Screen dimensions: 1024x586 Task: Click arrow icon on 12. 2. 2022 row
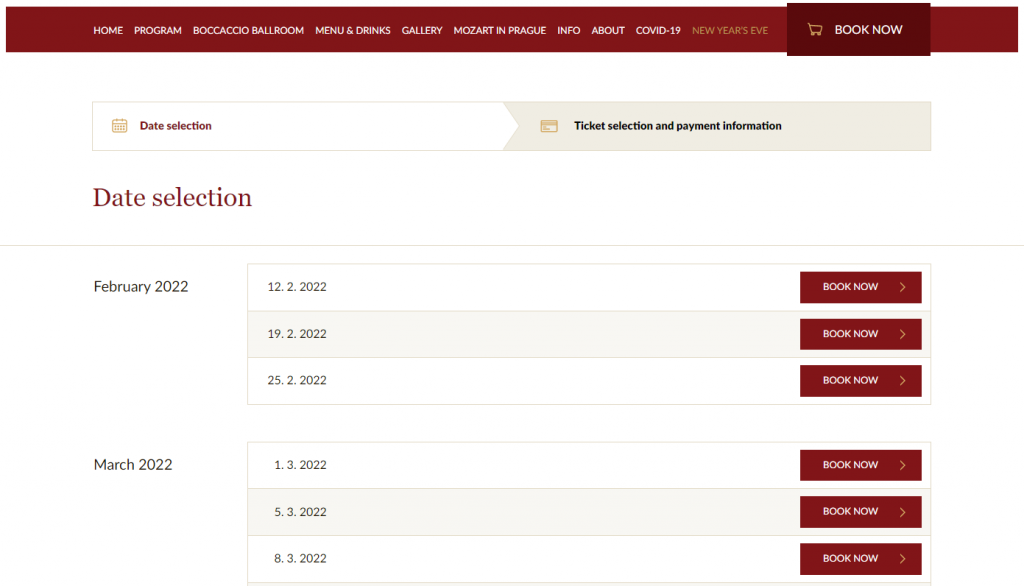click(x=903, y=287)
